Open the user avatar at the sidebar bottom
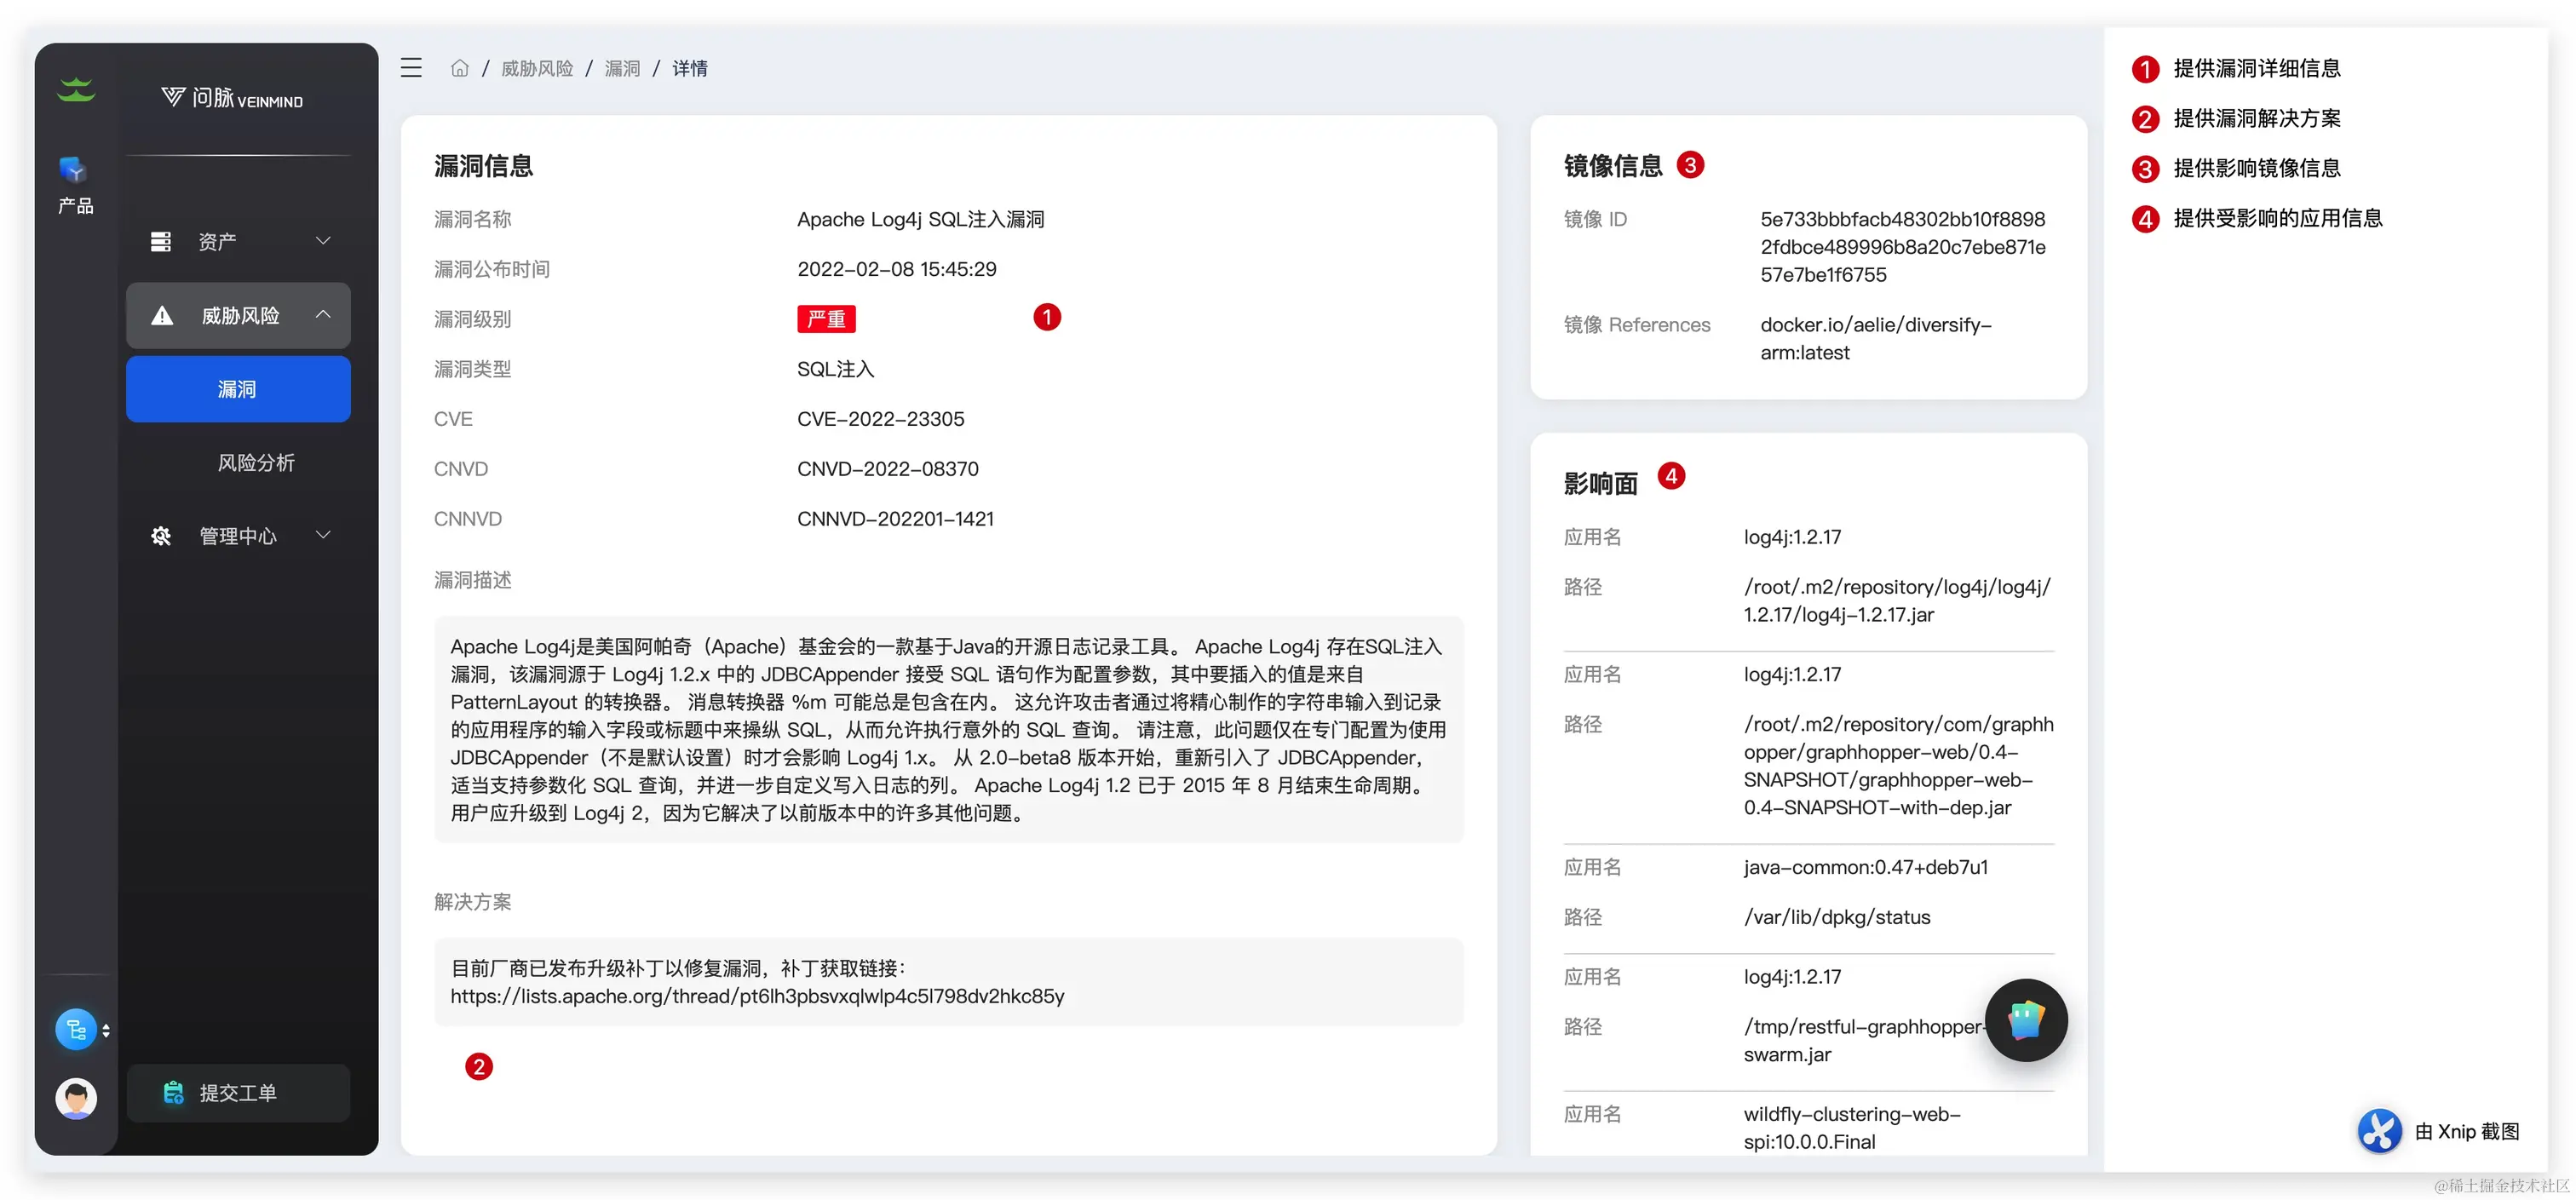 [x=76, y=1098]
